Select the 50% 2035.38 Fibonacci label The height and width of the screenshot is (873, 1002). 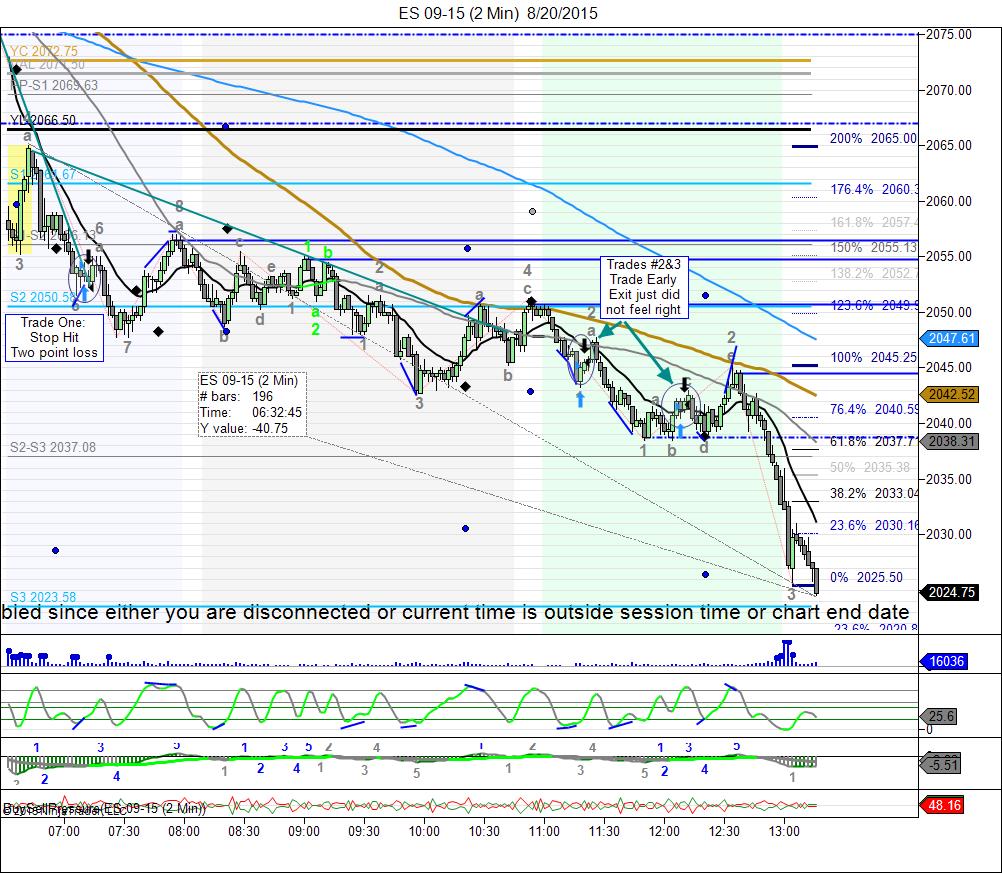[x=870, y=467]
